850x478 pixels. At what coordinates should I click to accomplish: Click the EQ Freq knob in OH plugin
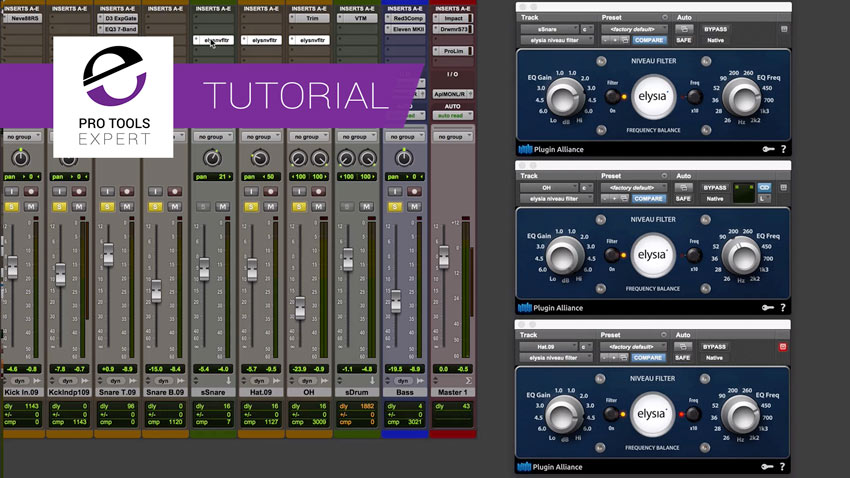(x=740, y=256)
